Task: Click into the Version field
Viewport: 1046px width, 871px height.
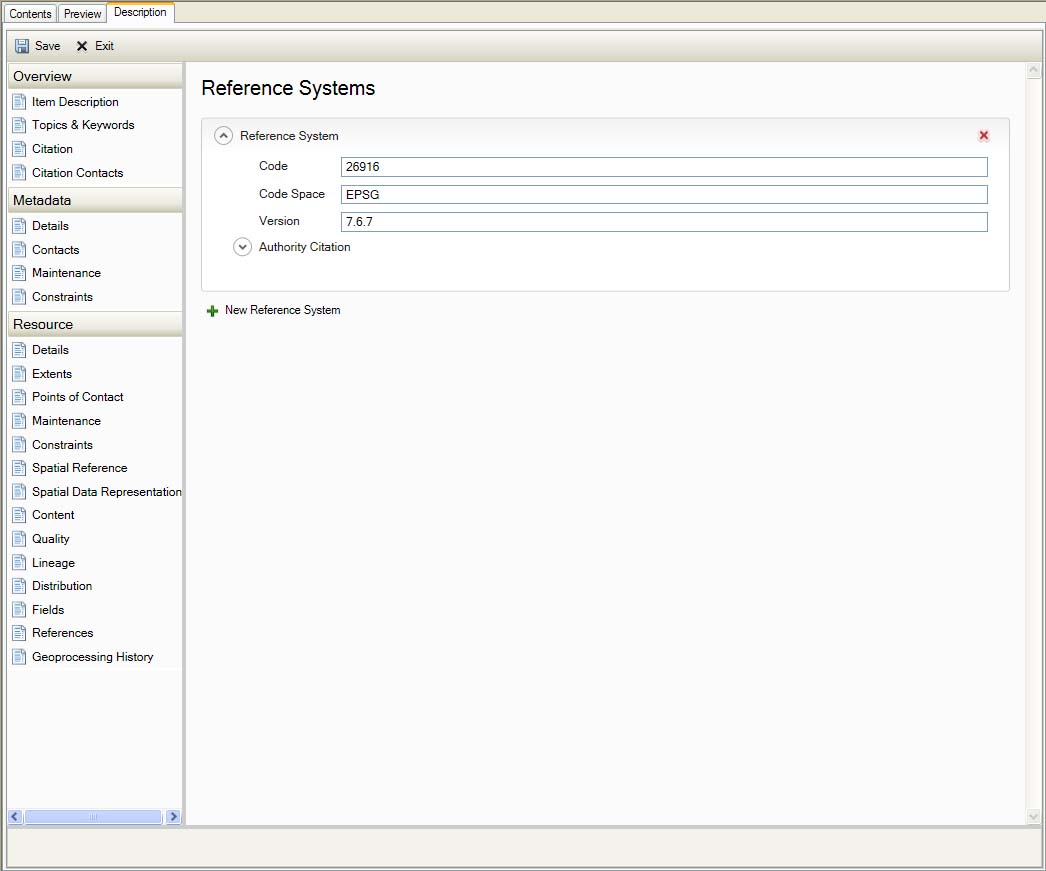Action: (663, 222)
